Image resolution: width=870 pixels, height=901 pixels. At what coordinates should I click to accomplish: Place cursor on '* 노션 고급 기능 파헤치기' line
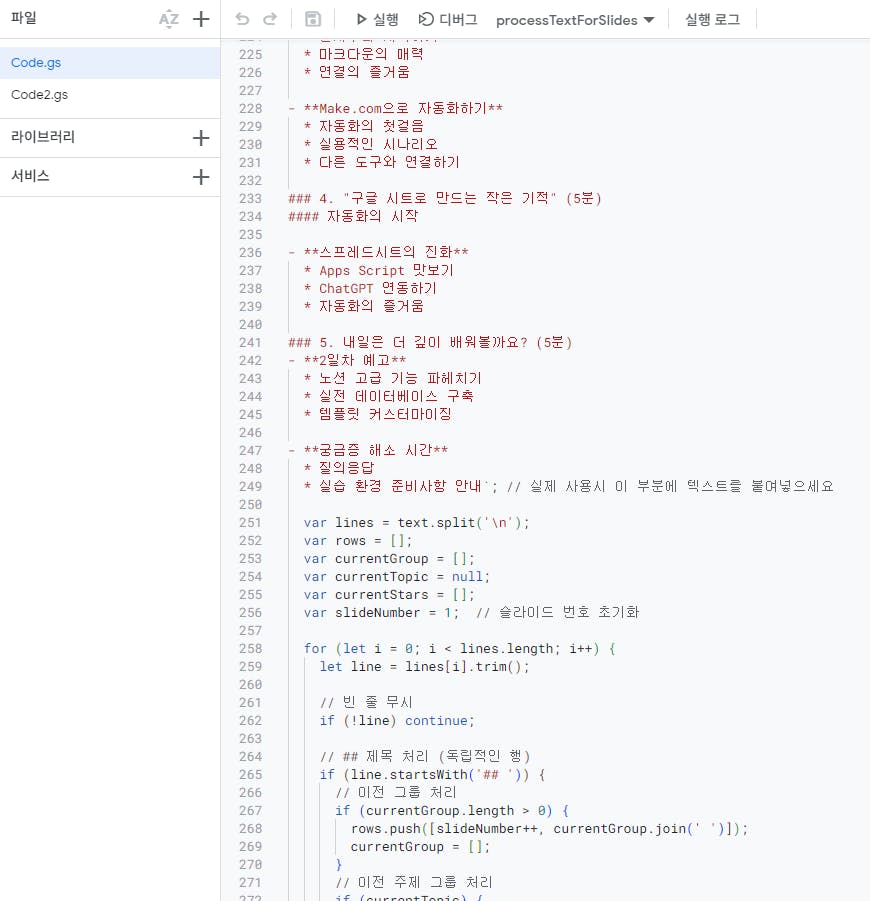[392, 379]
